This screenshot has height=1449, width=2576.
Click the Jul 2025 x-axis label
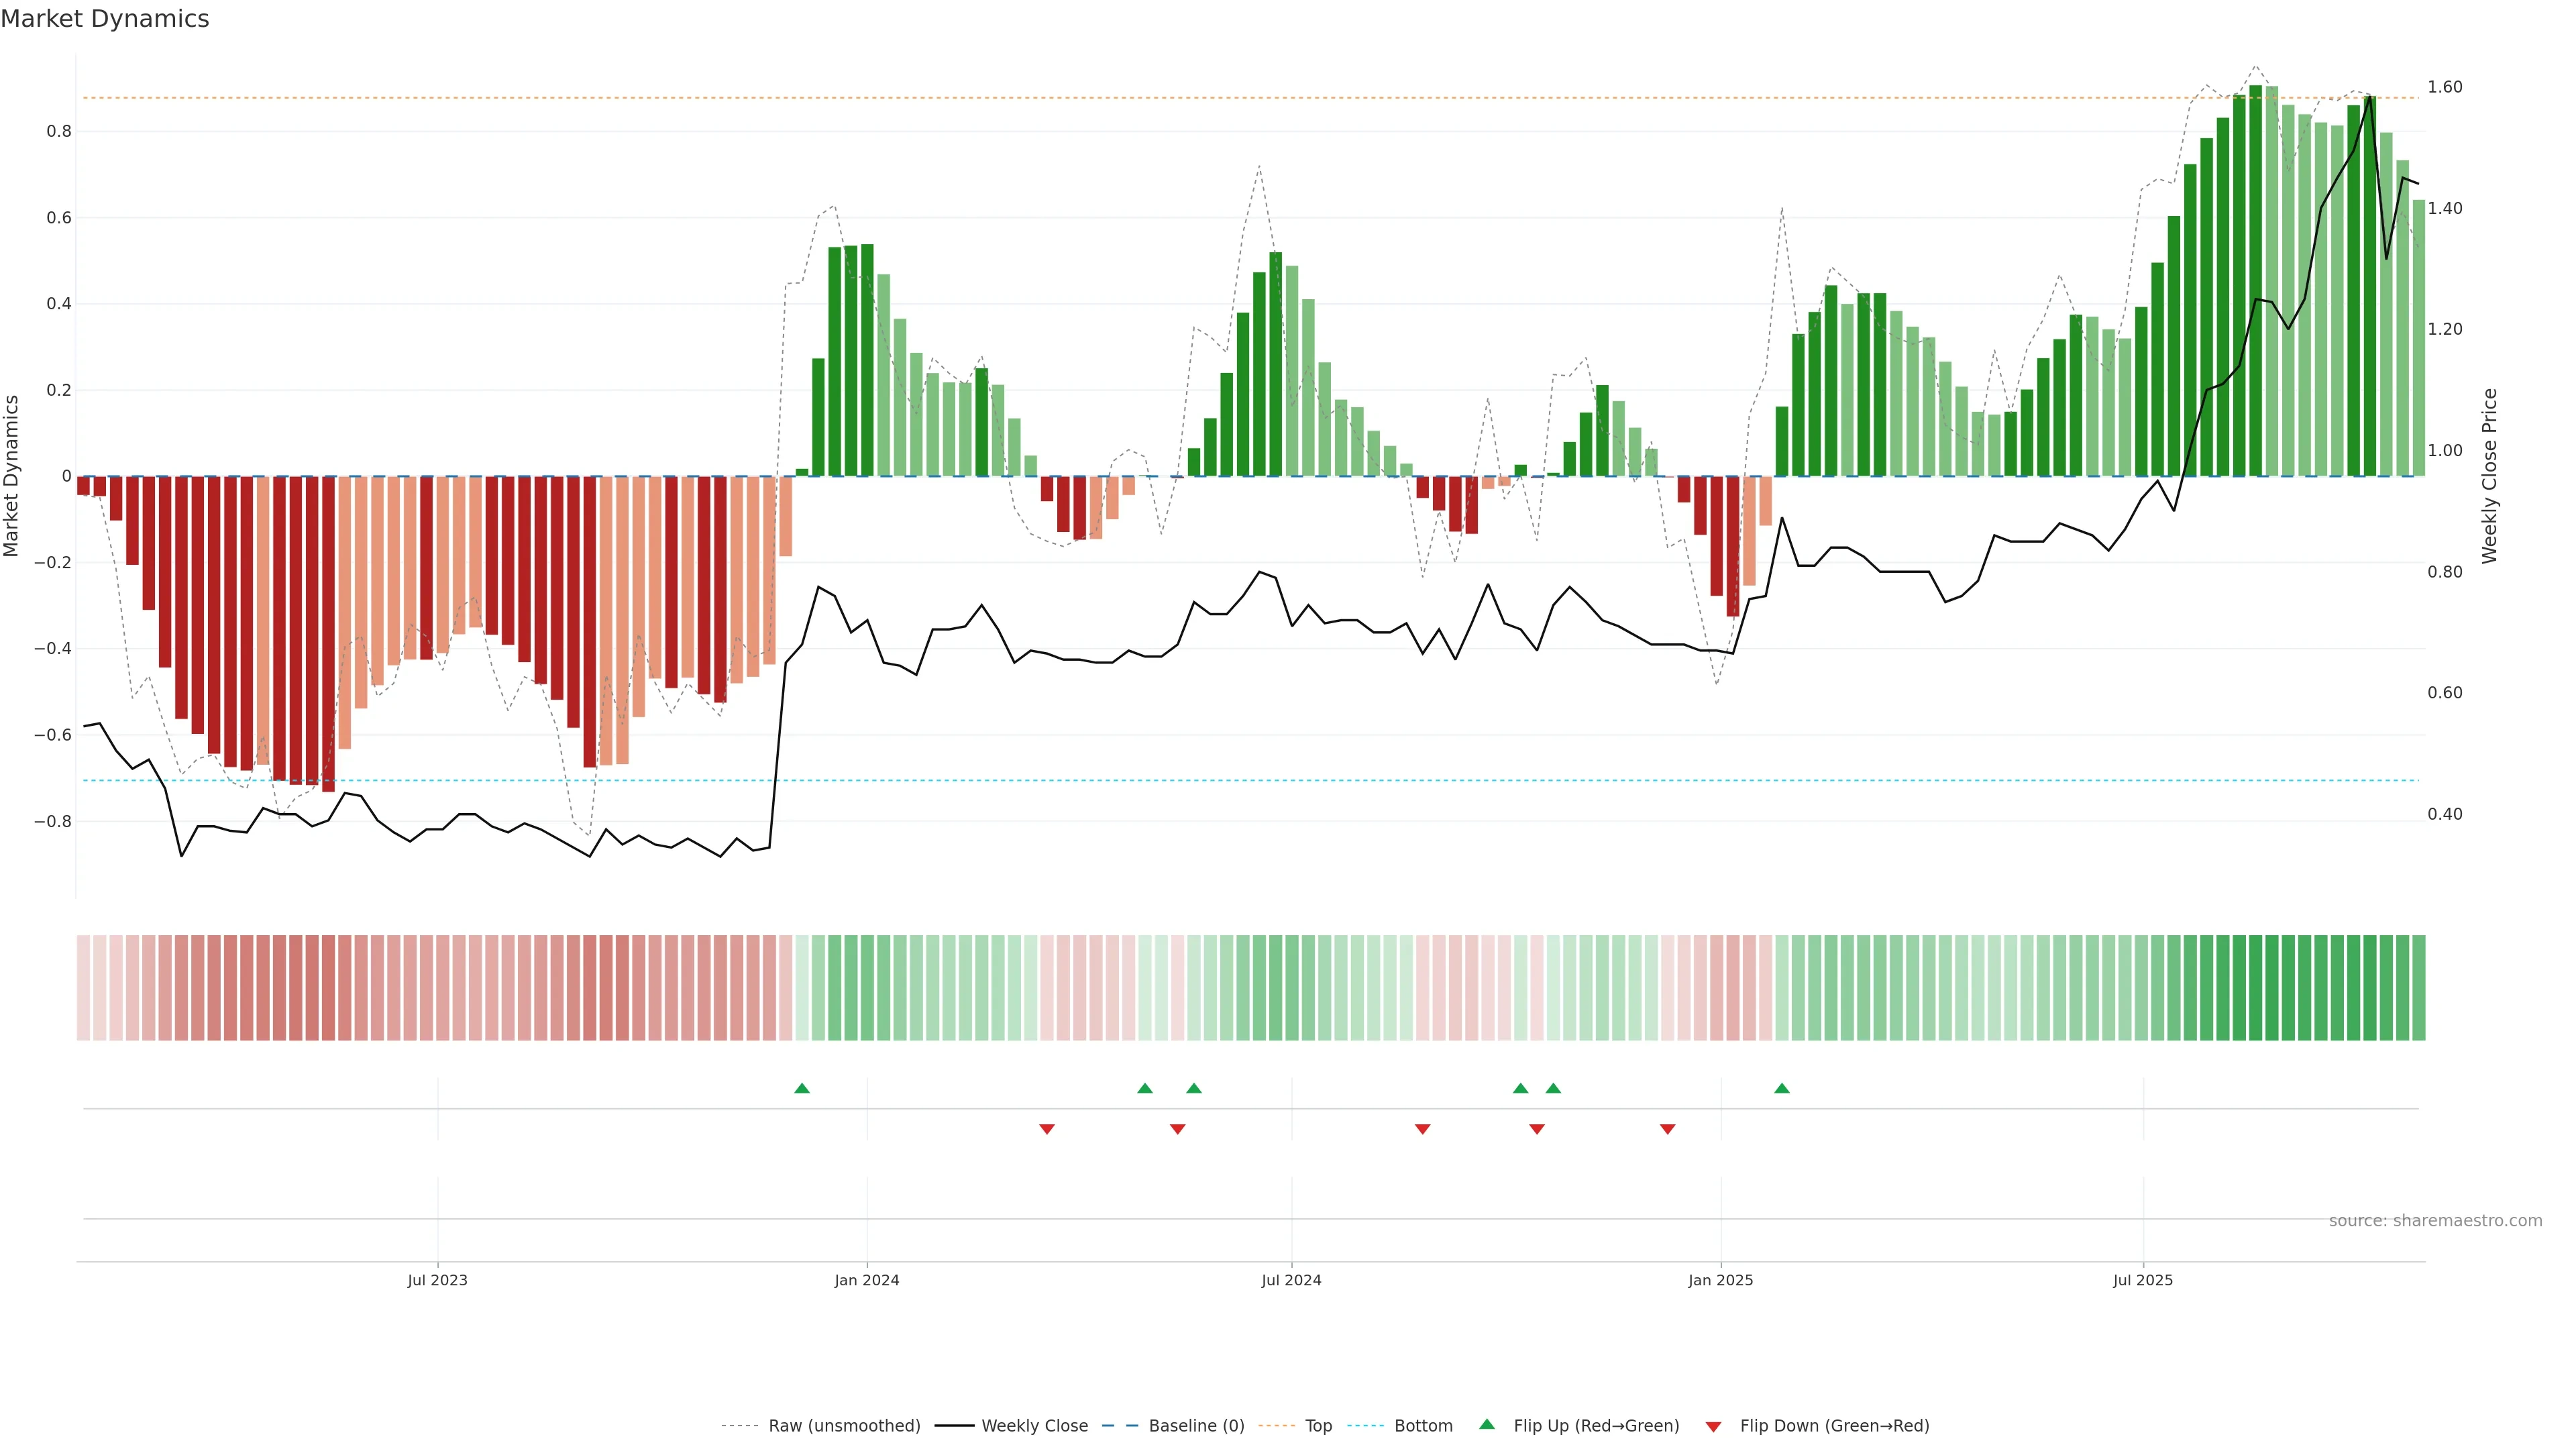pos(2143,1280)
